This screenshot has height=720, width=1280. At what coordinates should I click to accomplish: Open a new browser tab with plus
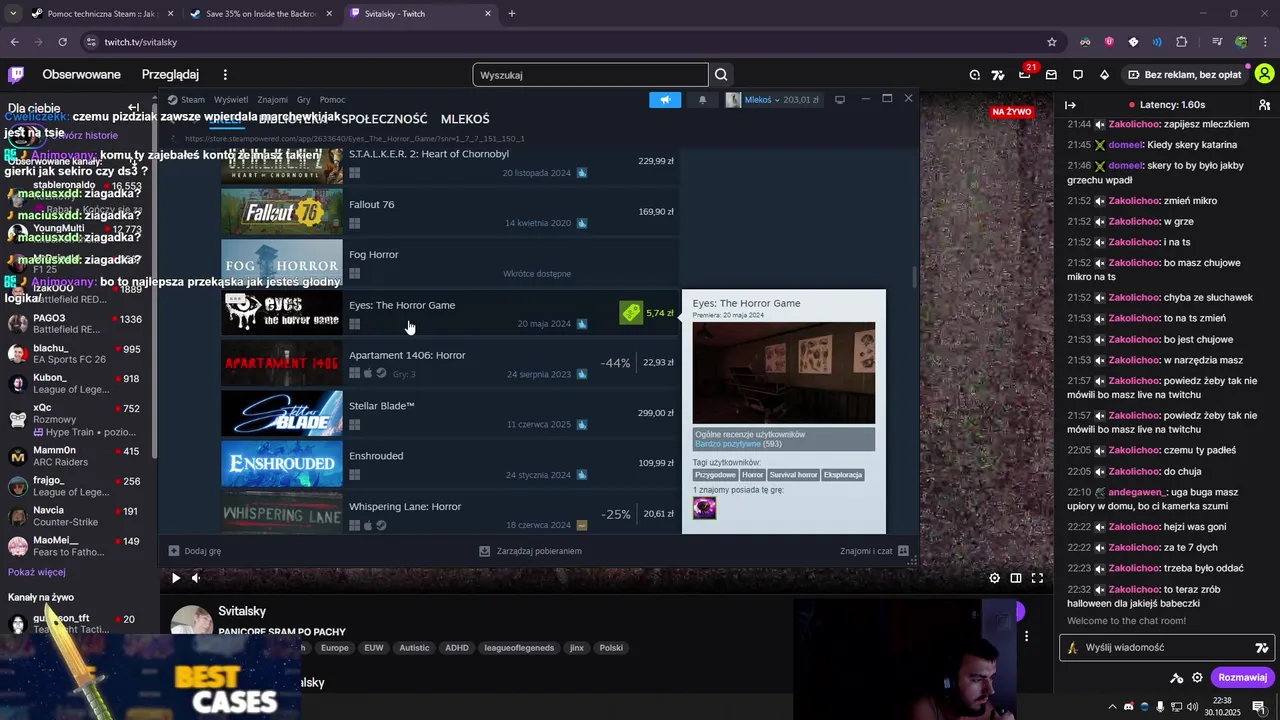[x=512, y=13]
